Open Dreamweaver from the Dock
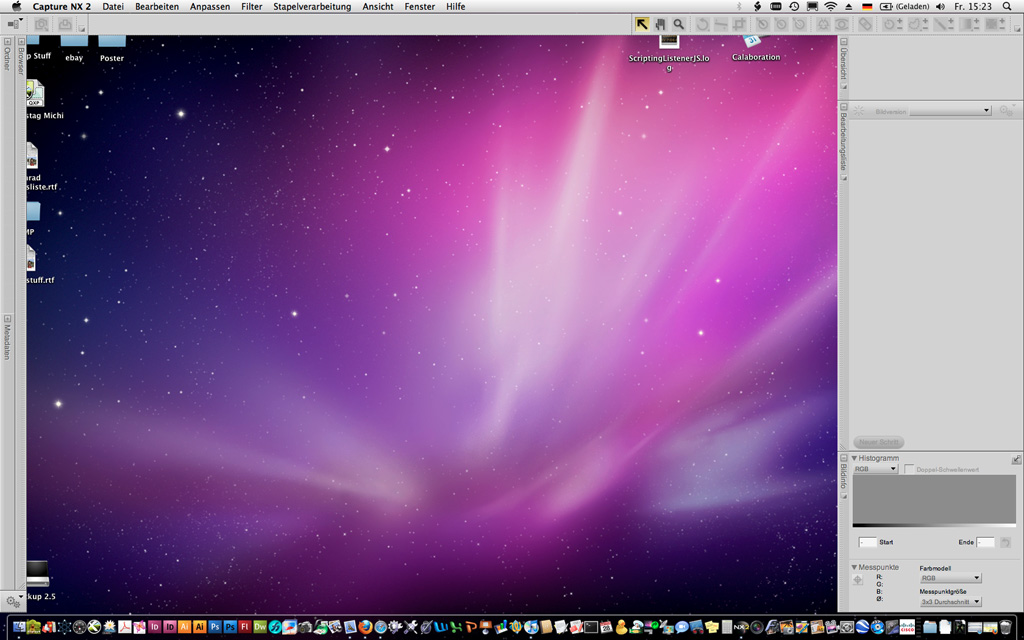This screenshot has height=640, width=1024. point(260,627)
